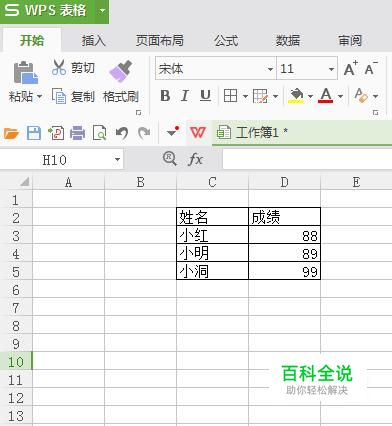Image resolution: width=392 pixels, height=426 pixels.
Task: Select all cells via corner triangle
Action: click(25, 182)
